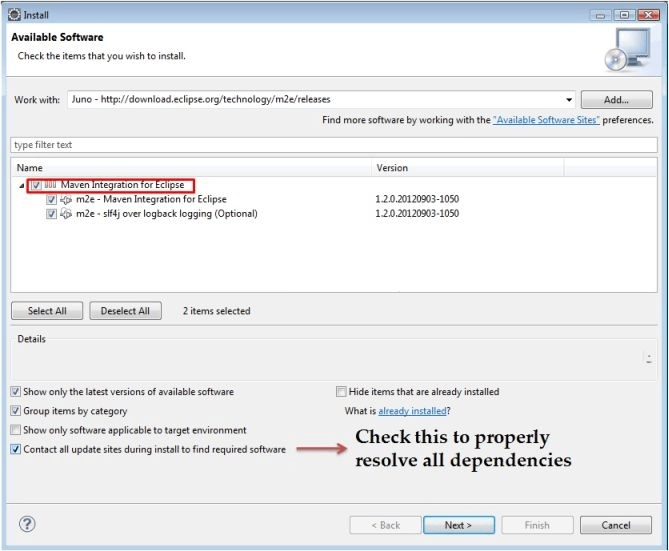Image resolution: width=669 pixels, height=551 pixels.
Task: Click the slf4j logback logging feature icon
Action: pos(66,213)
